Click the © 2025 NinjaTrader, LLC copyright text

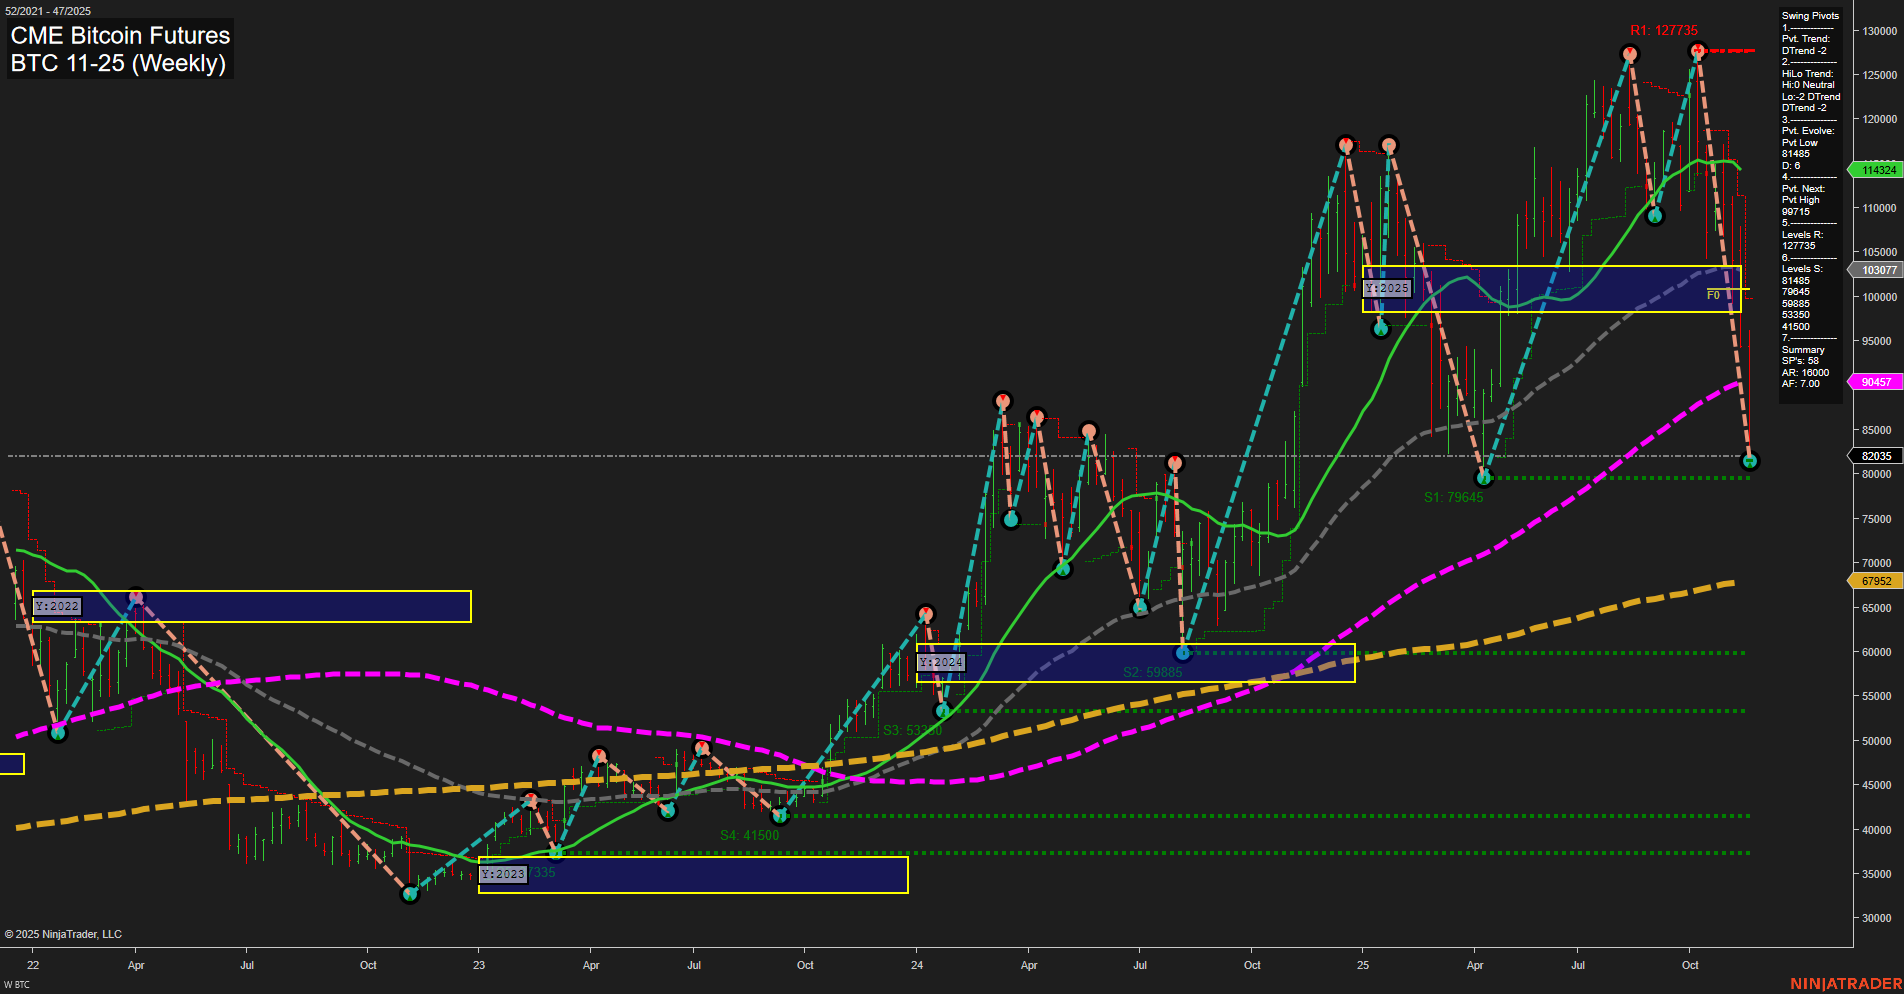coord(64,933)
